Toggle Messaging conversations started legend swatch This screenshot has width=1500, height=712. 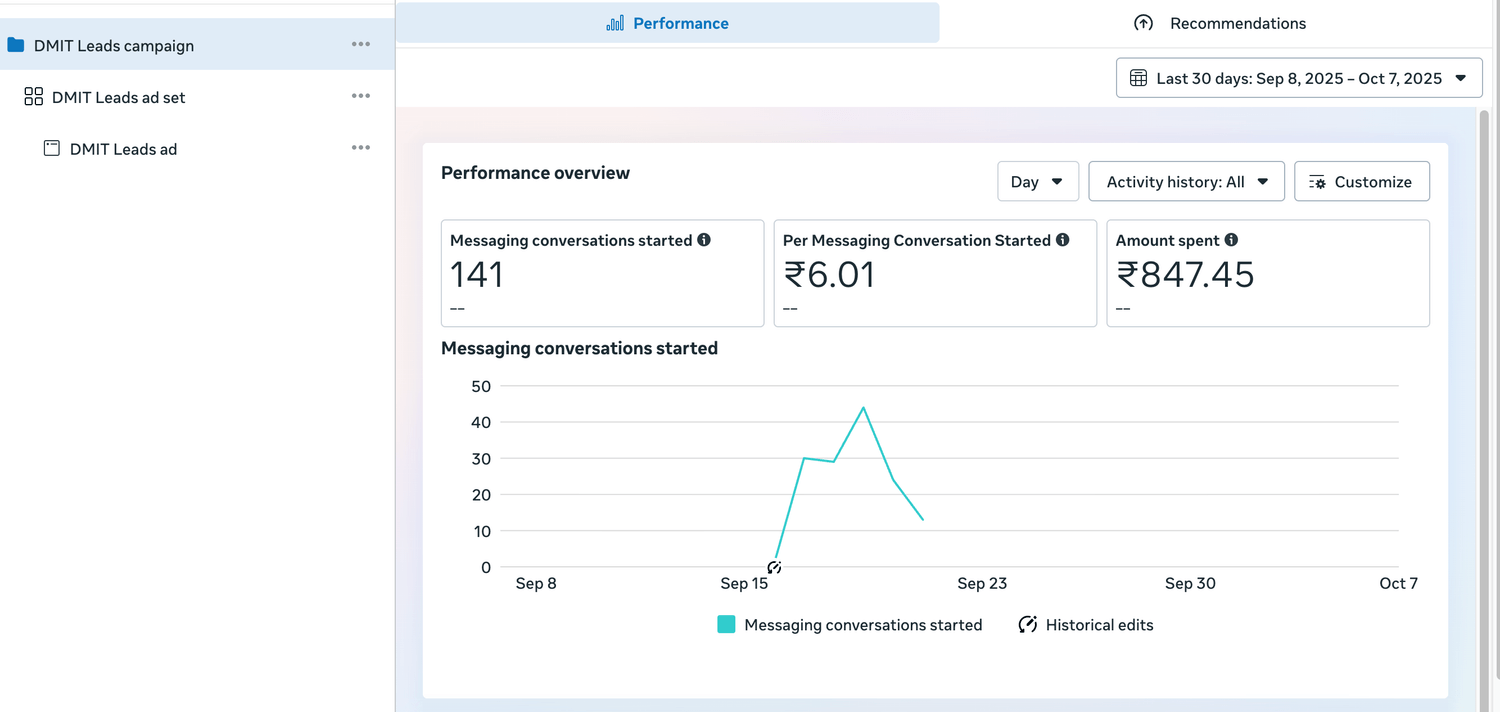726,625
